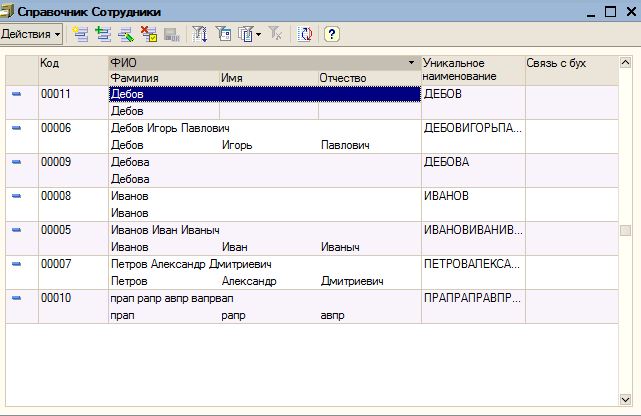Click the Add by copying icon
Viewport: 641px width, 416px height.
(102, 34)
